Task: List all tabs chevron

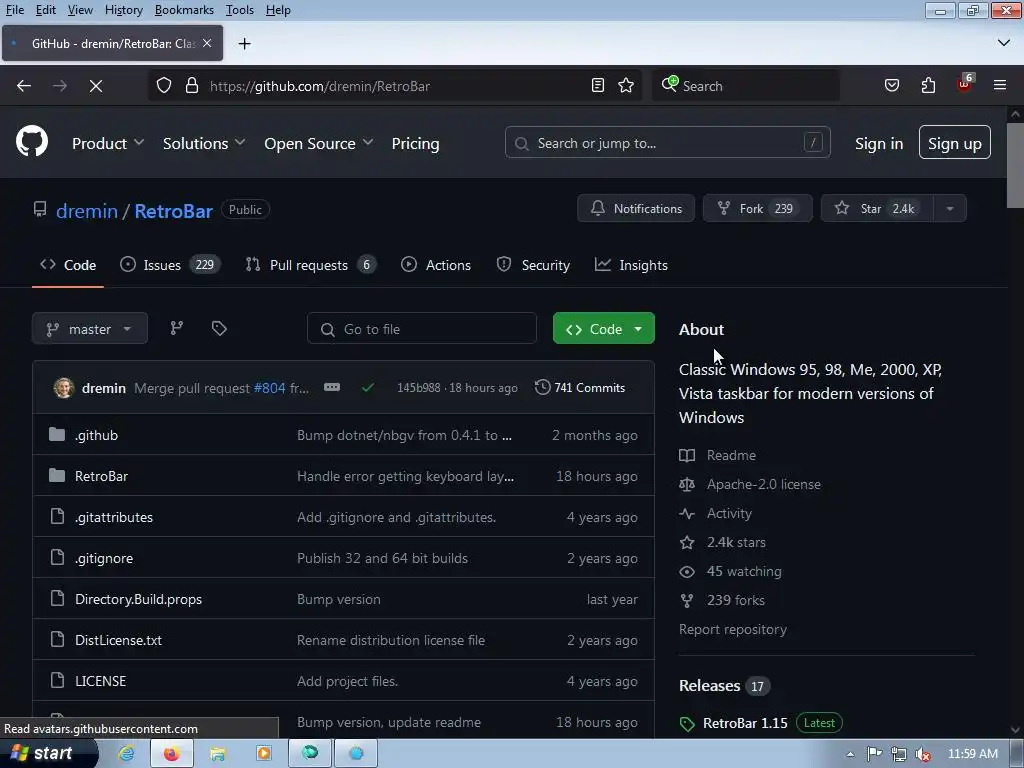Action: click(1004, 43)
